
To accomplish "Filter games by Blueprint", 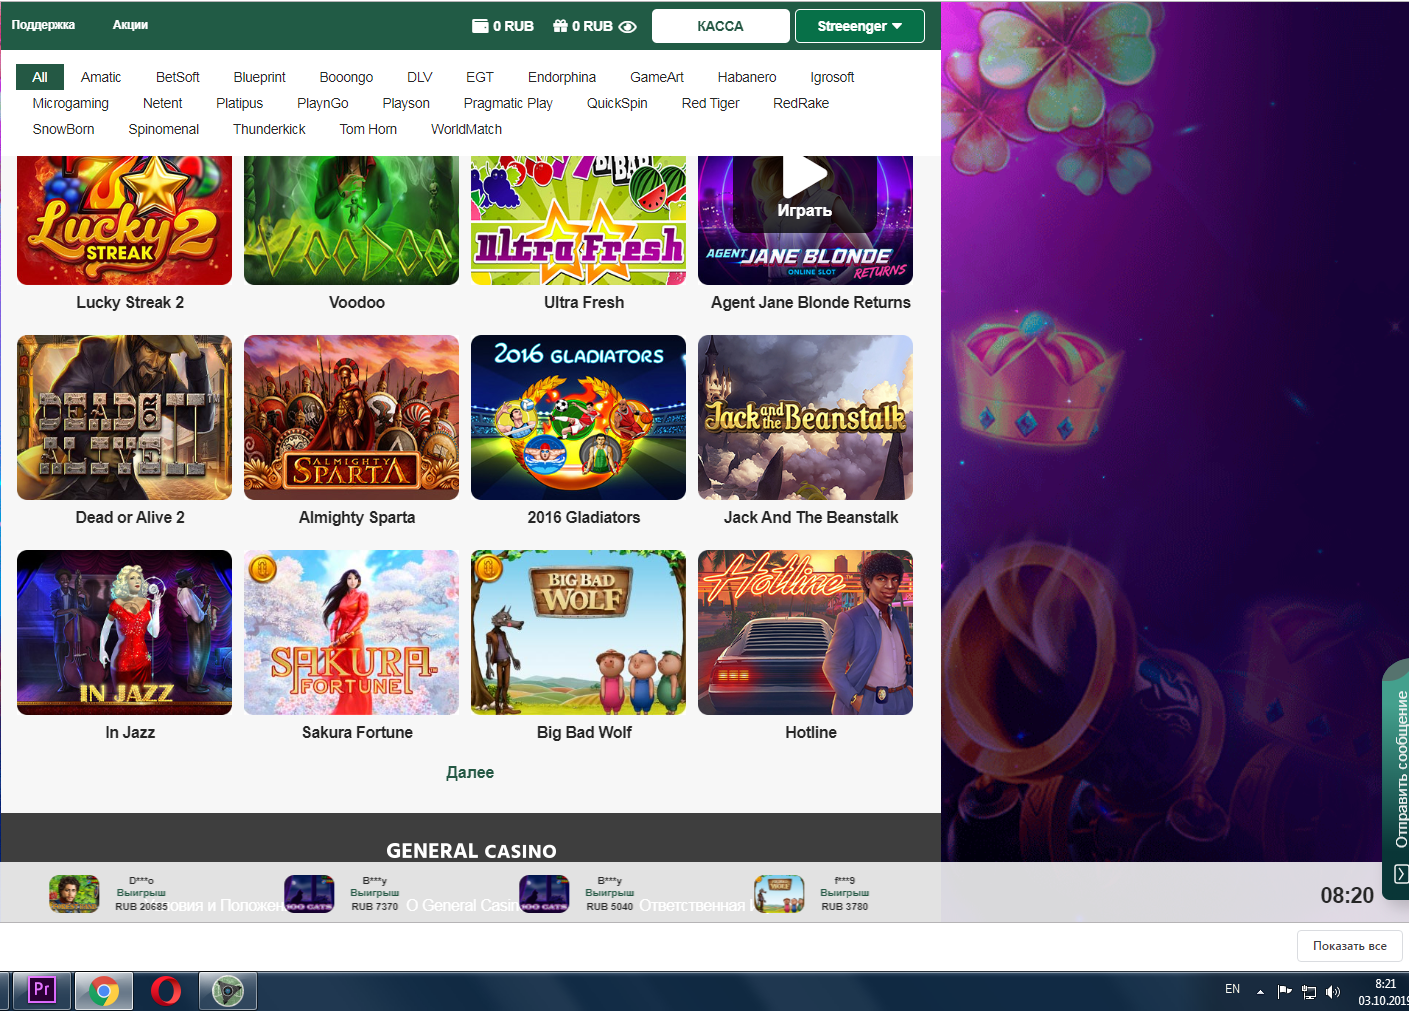I will (259, 77).
